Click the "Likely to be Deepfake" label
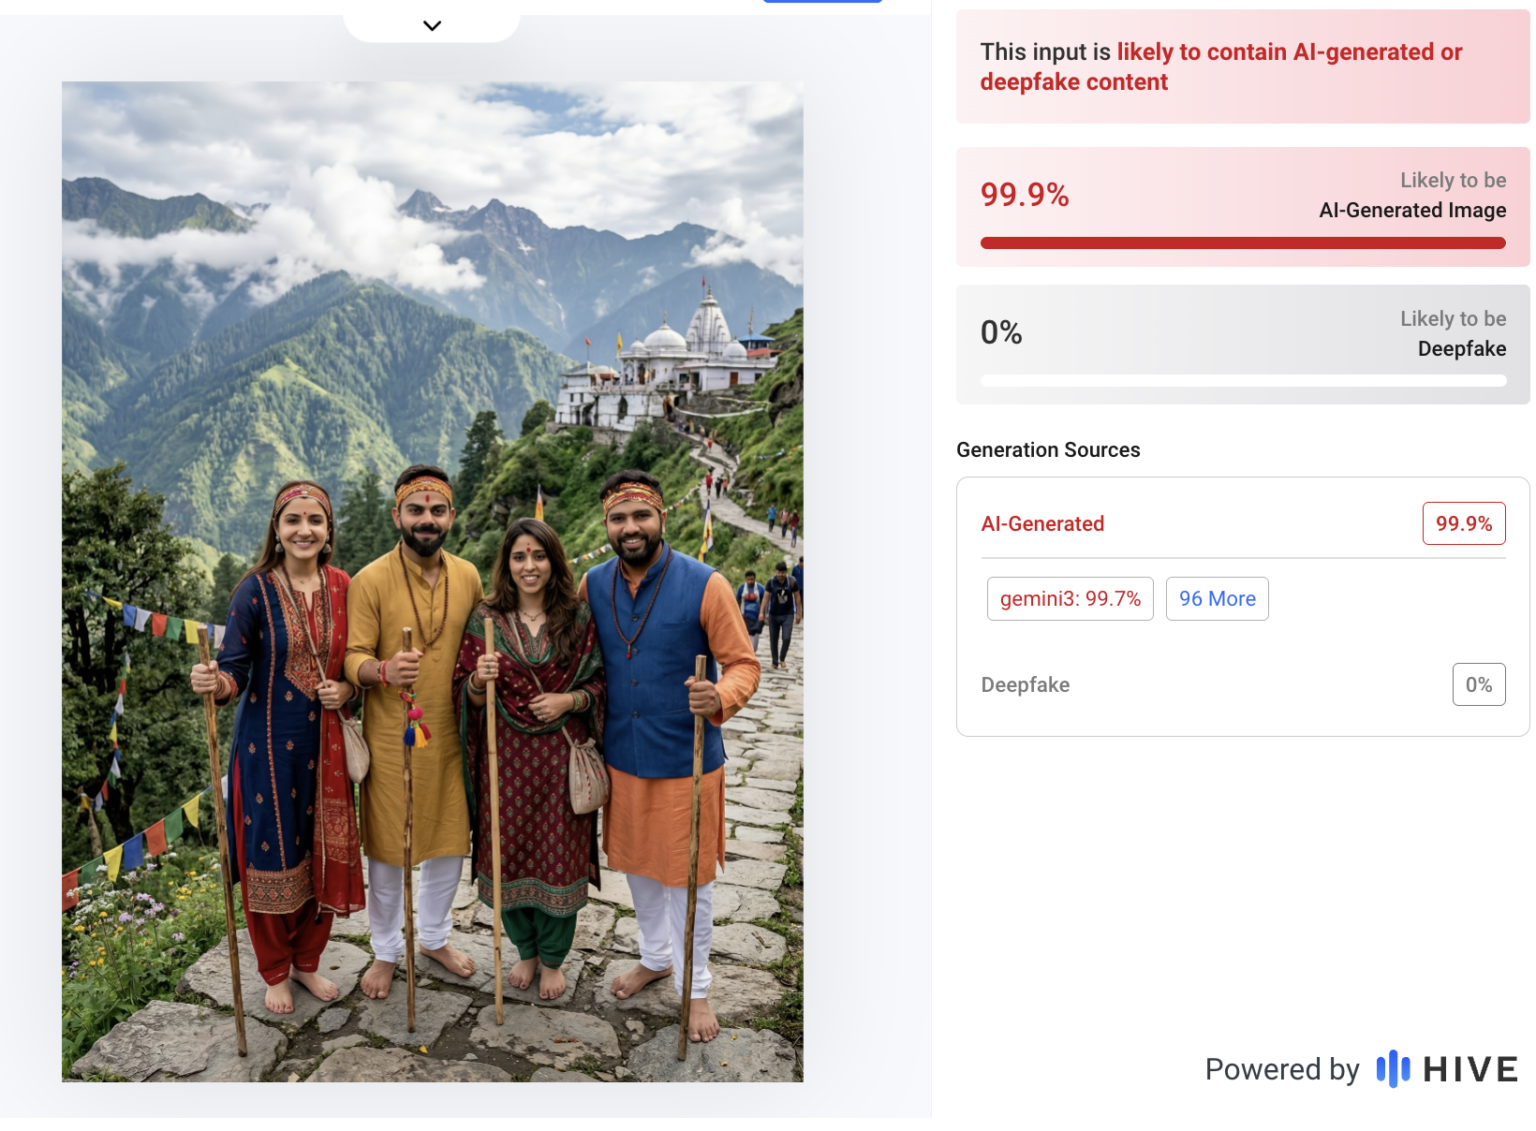1536x1131 pixels. coord(1452,333)
